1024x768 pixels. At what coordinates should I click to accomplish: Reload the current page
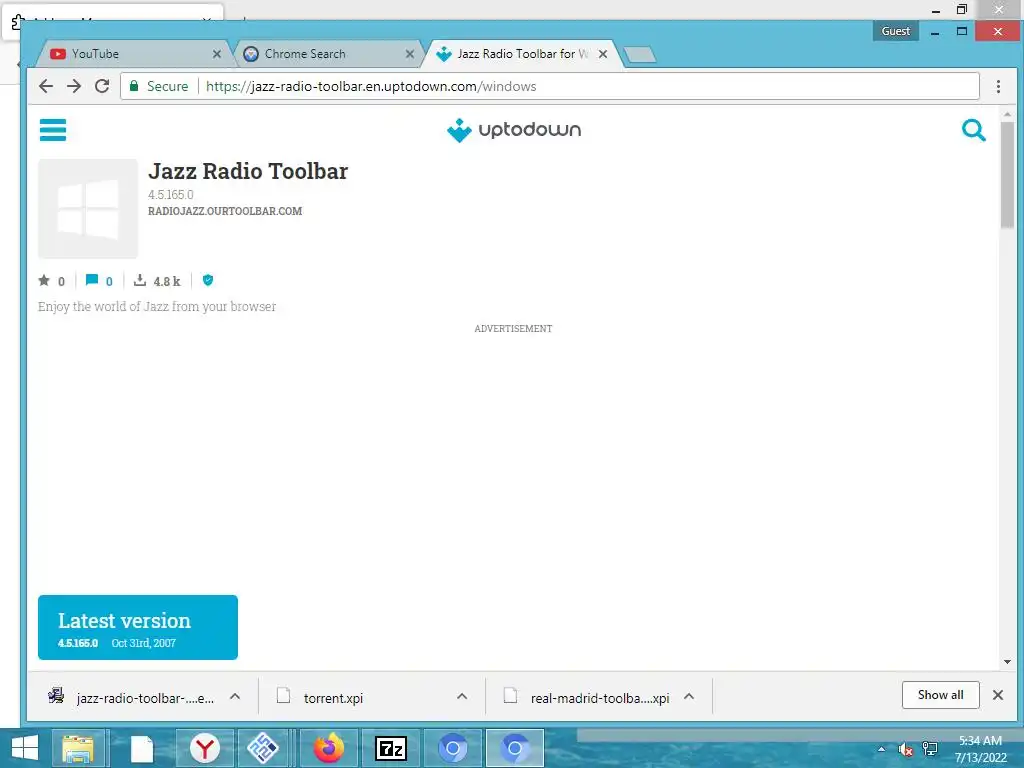pyautogui.click(x=102, y=86)
